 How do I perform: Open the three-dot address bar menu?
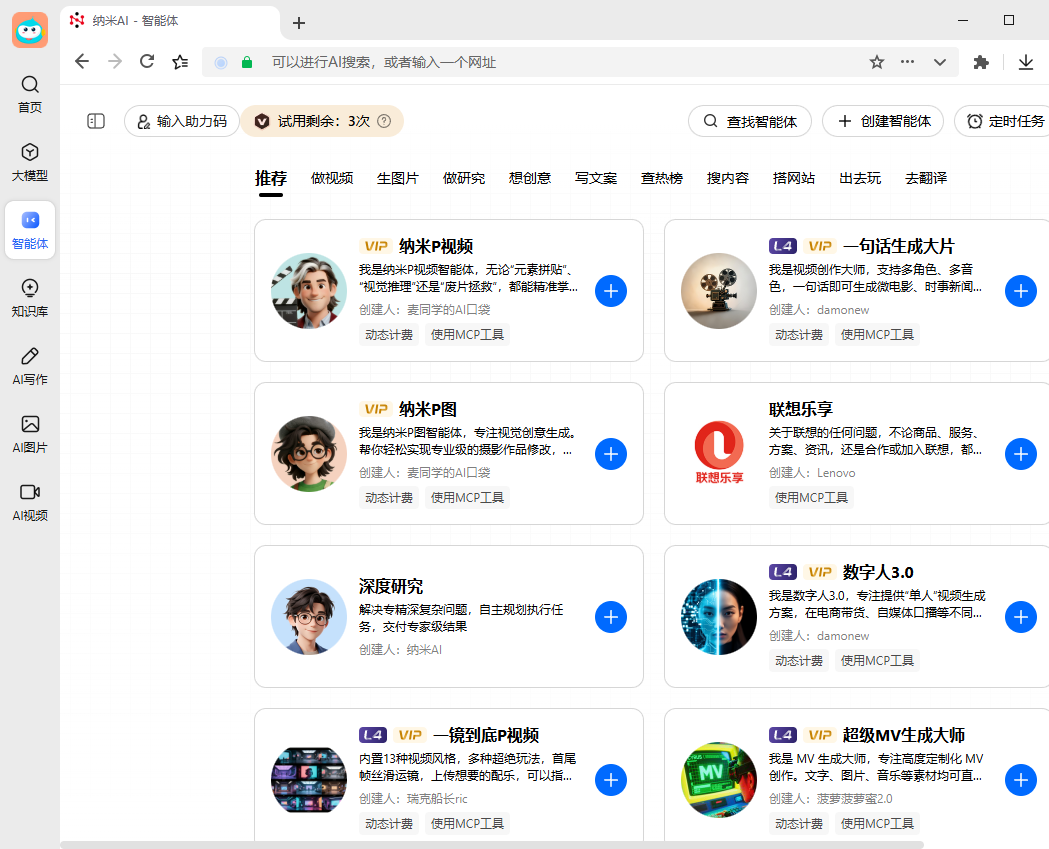click(x=907, y=62)
